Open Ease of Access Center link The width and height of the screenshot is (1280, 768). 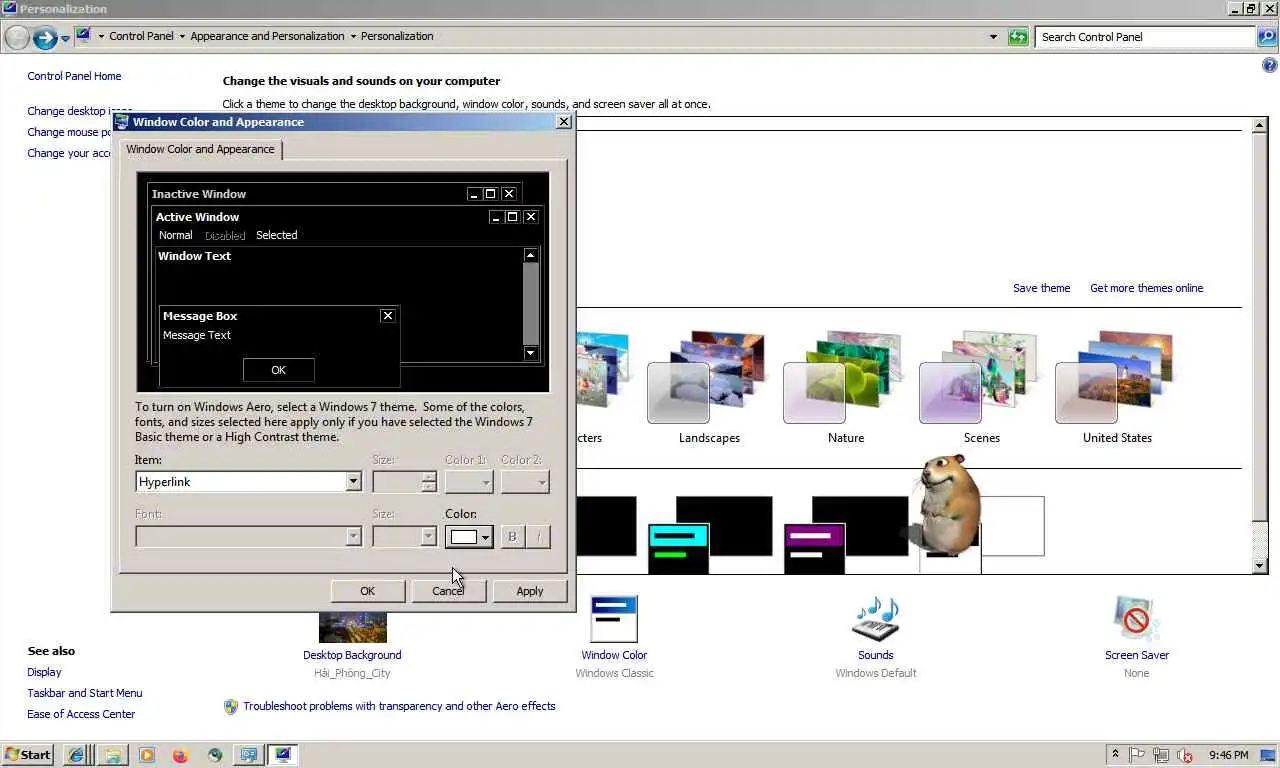tap(81, 714)
